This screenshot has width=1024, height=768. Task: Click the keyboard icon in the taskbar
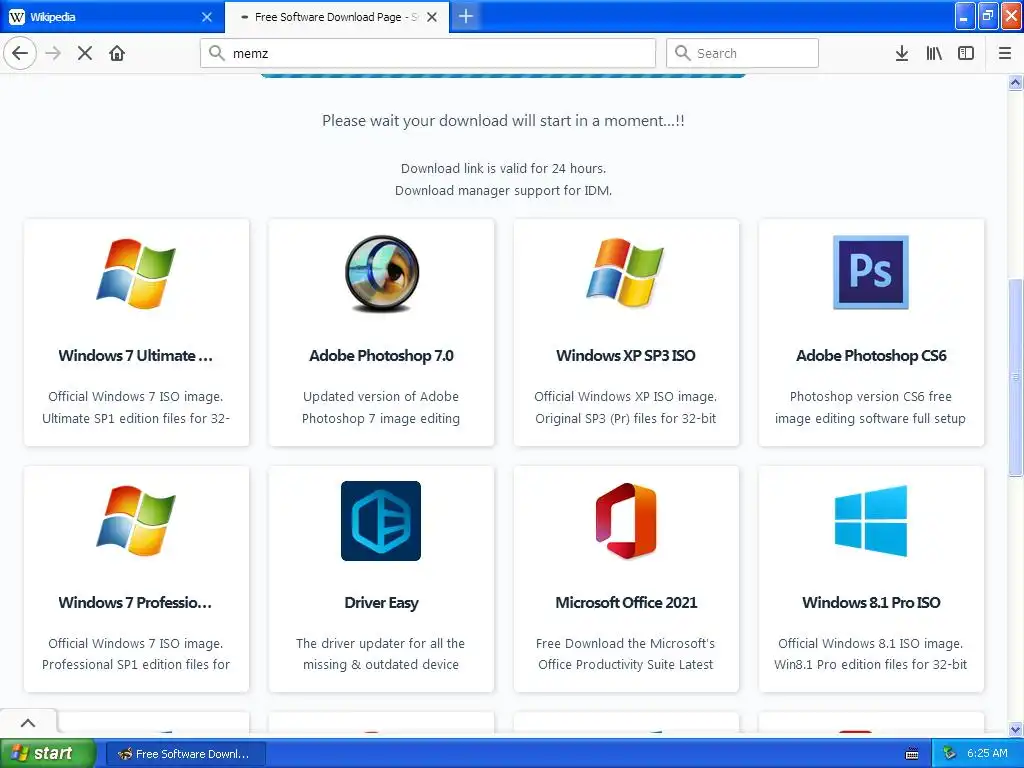[912, 754]
